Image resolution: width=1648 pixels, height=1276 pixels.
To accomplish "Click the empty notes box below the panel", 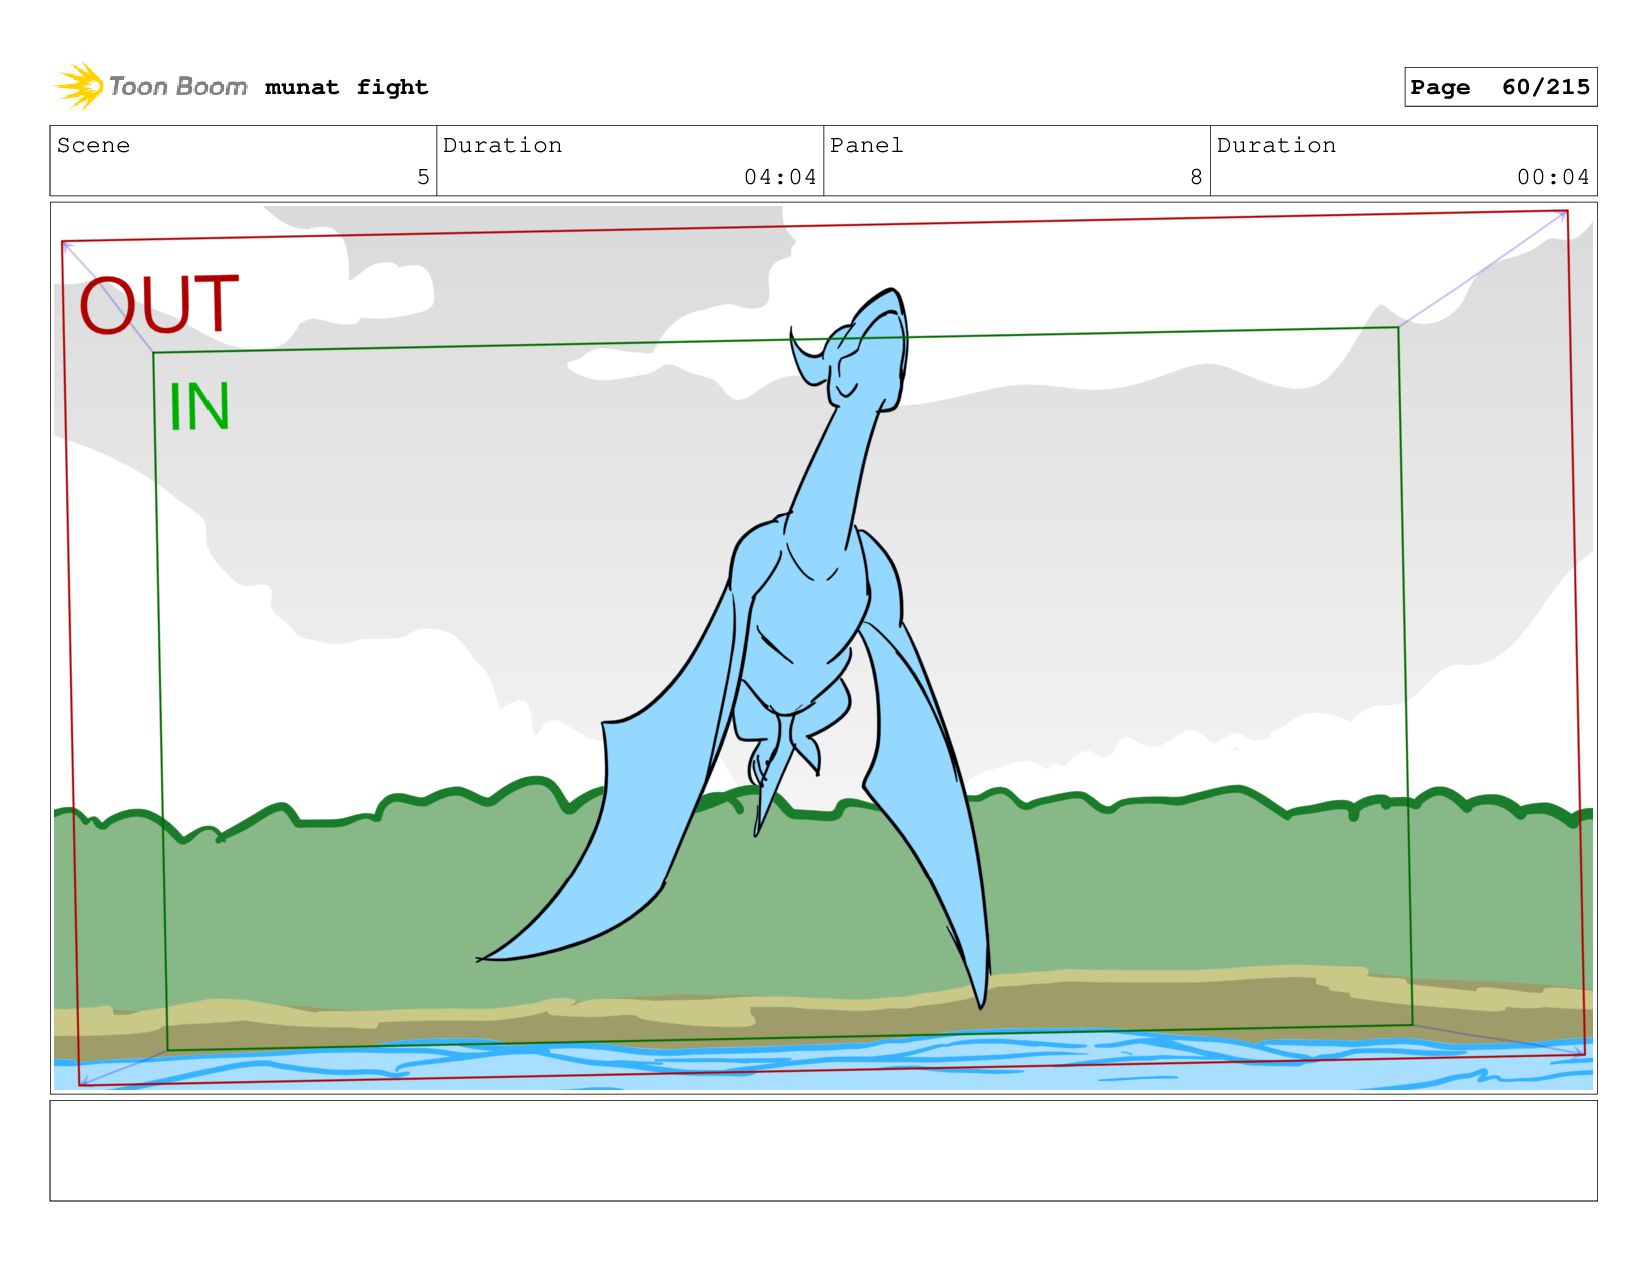I will [x=823, y=1151].
